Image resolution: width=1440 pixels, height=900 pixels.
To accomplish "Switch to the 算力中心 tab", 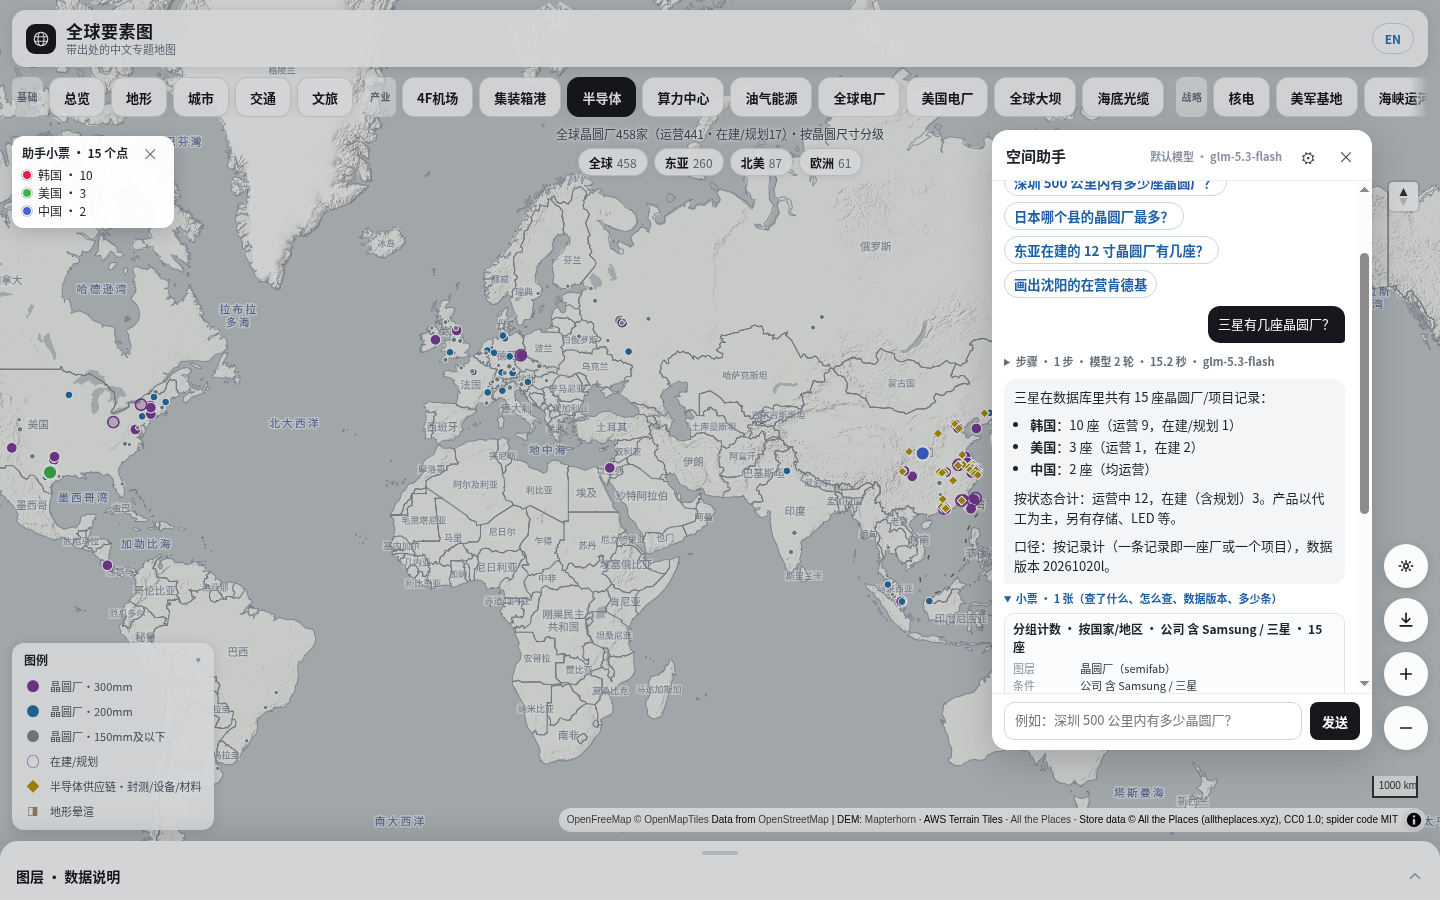I will (x=683, y=98).
